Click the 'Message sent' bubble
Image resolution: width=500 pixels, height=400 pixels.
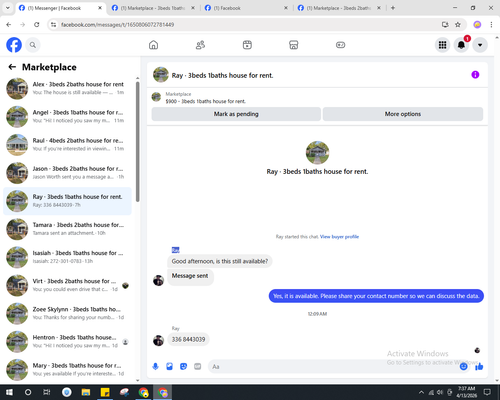(190, 276)
